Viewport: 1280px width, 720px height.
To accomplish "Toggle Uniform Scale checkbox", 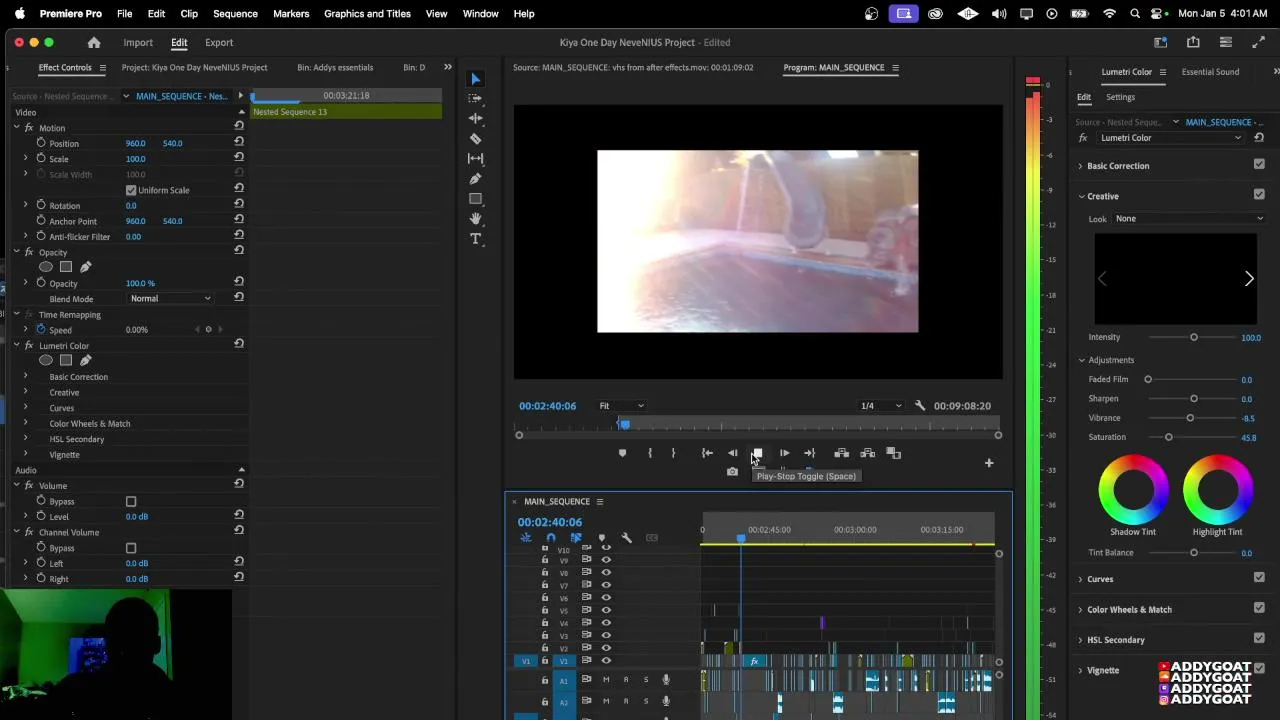I will [x=131, y=190].
